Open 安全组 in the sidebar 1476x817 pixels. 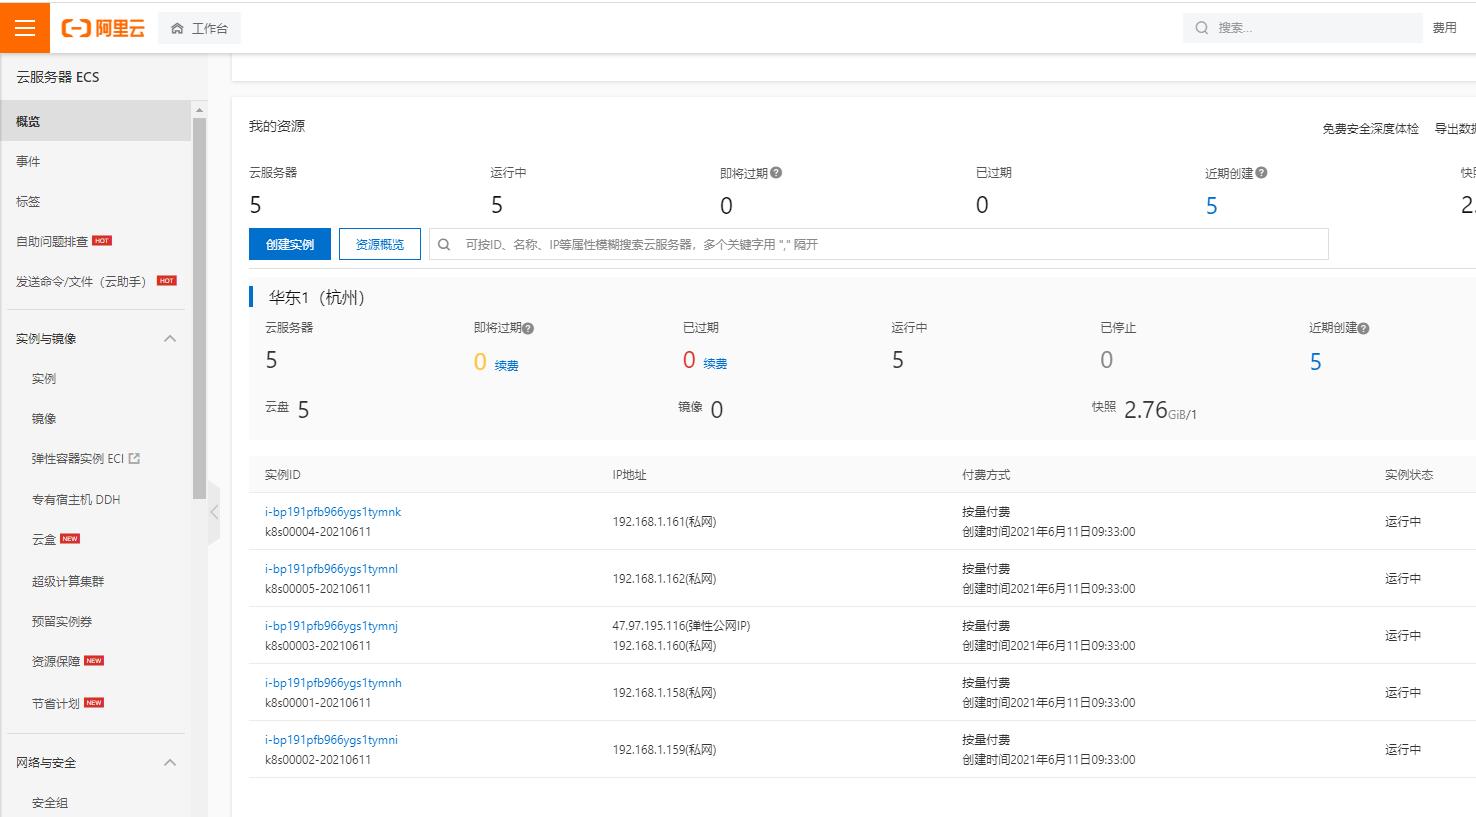(50, 802)
